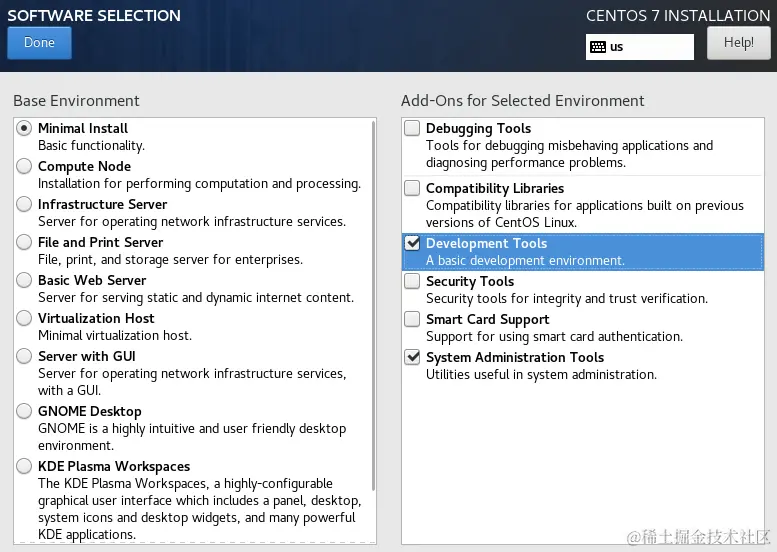The width and height of the screenshot is (777, 552).
Task: Click the 'Compatibility Libraries' label text
Action: click(x=495, y=188)
